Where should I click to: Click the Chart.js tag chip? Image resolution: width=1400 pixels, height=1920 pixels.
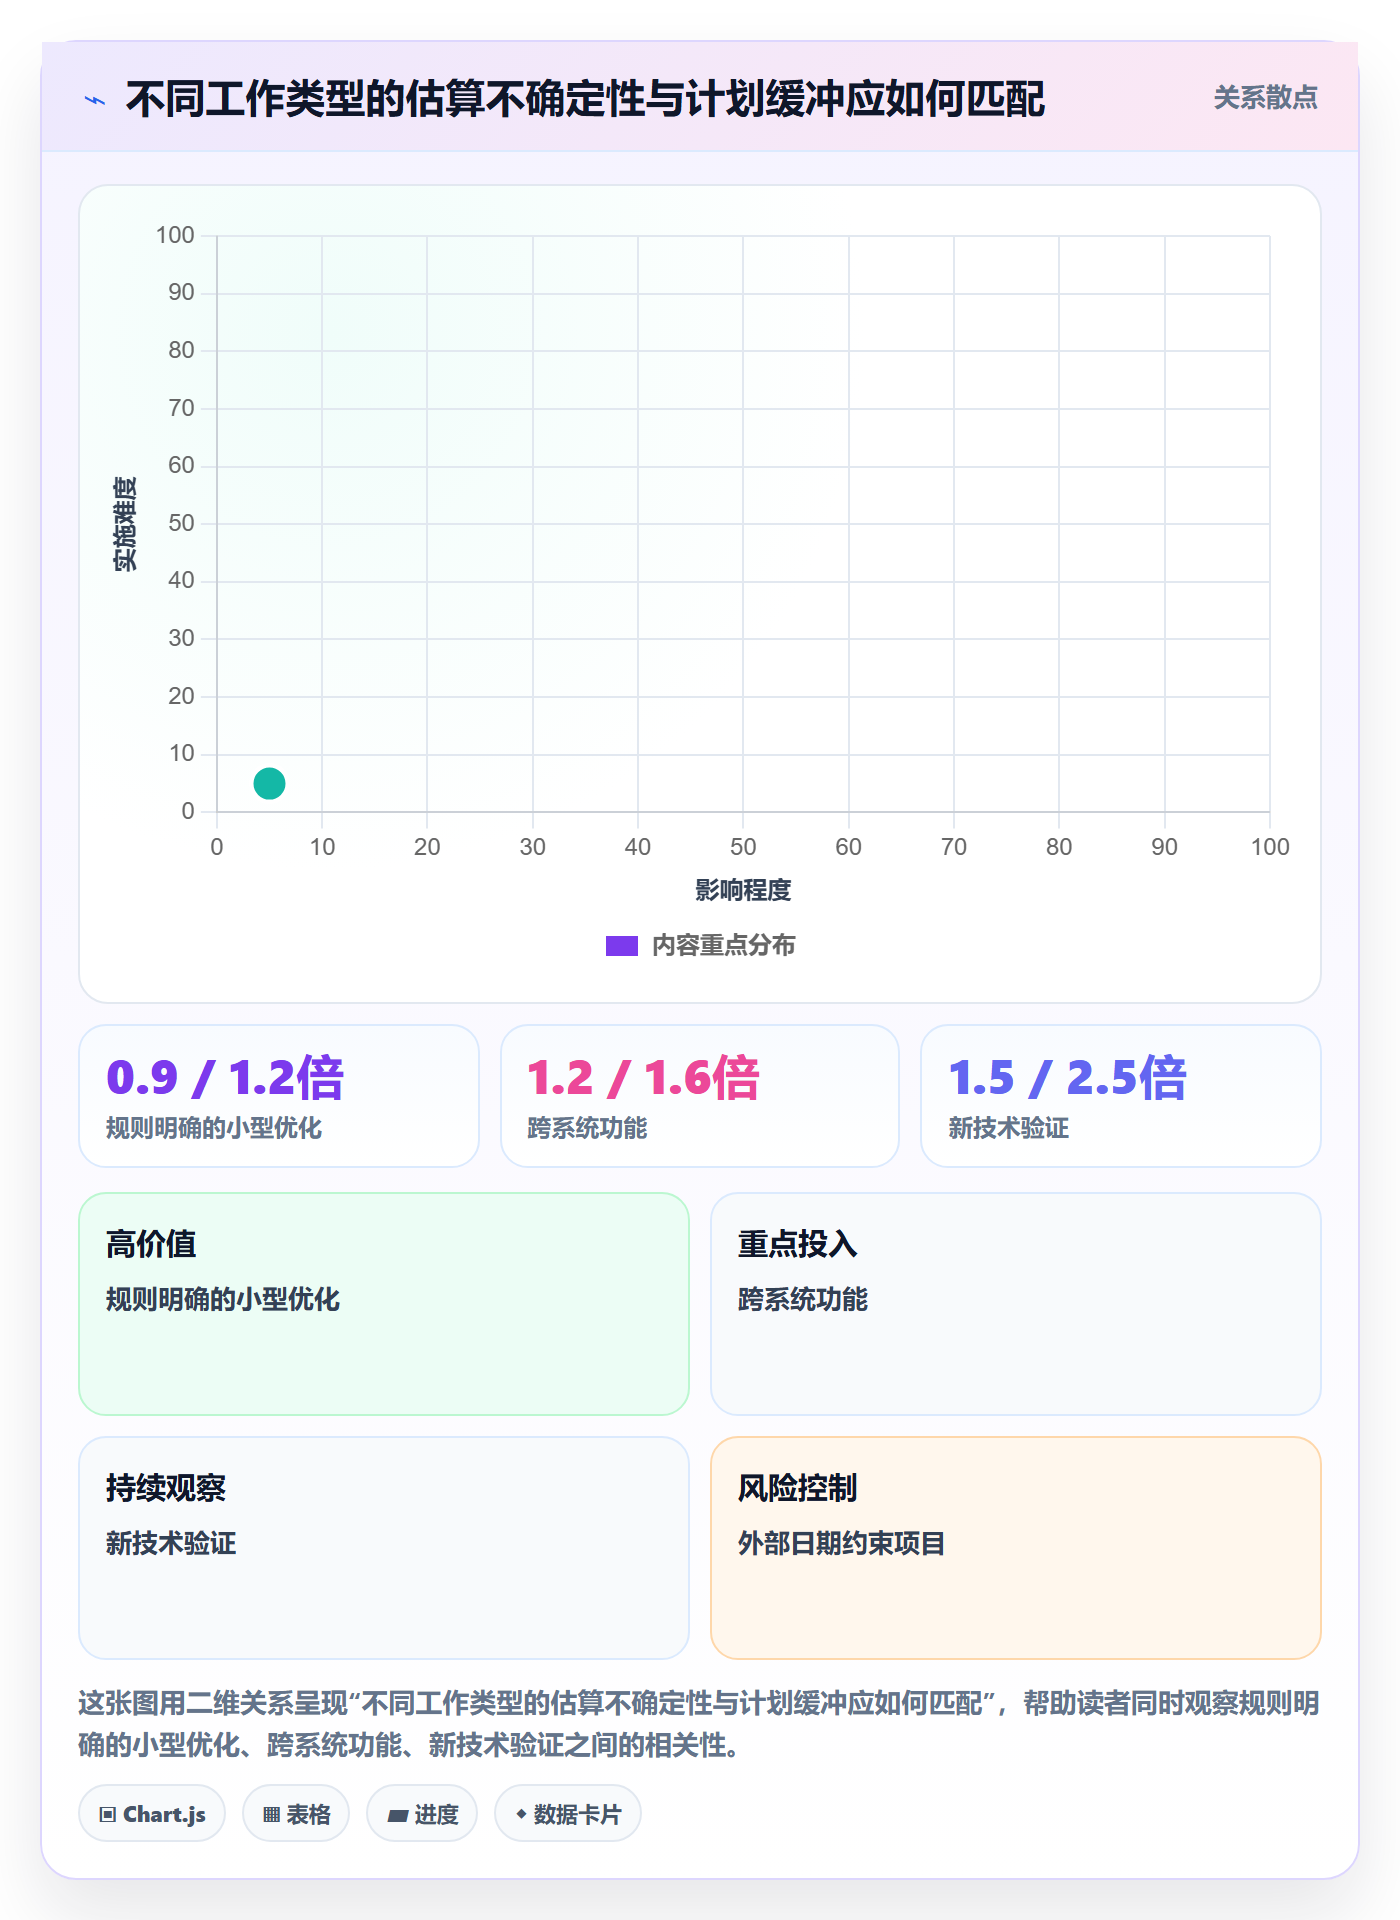pos(152,1814)
